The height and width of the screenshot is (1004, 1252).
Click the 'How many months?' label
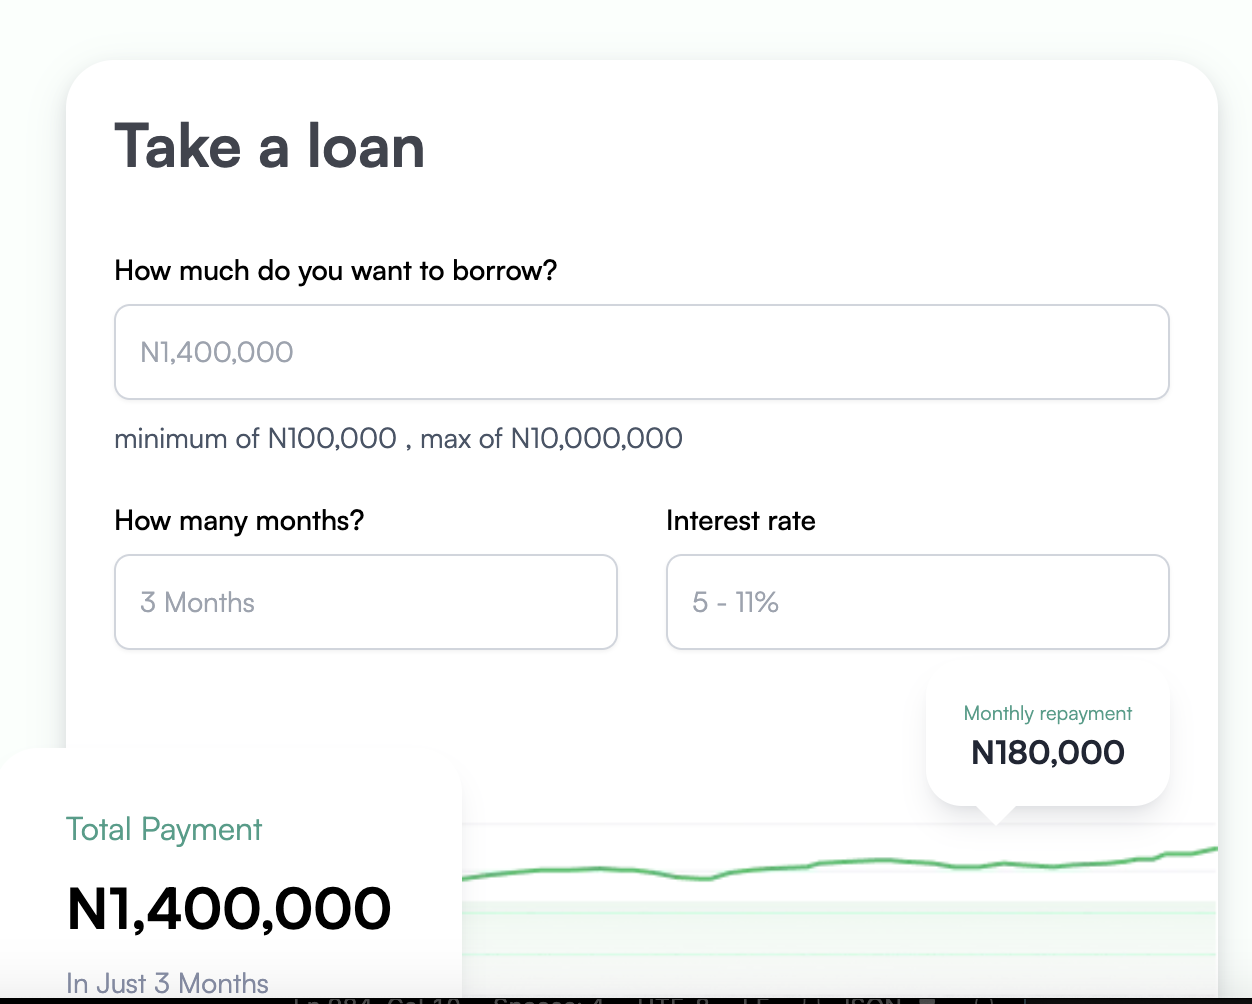tap(239, 521)
